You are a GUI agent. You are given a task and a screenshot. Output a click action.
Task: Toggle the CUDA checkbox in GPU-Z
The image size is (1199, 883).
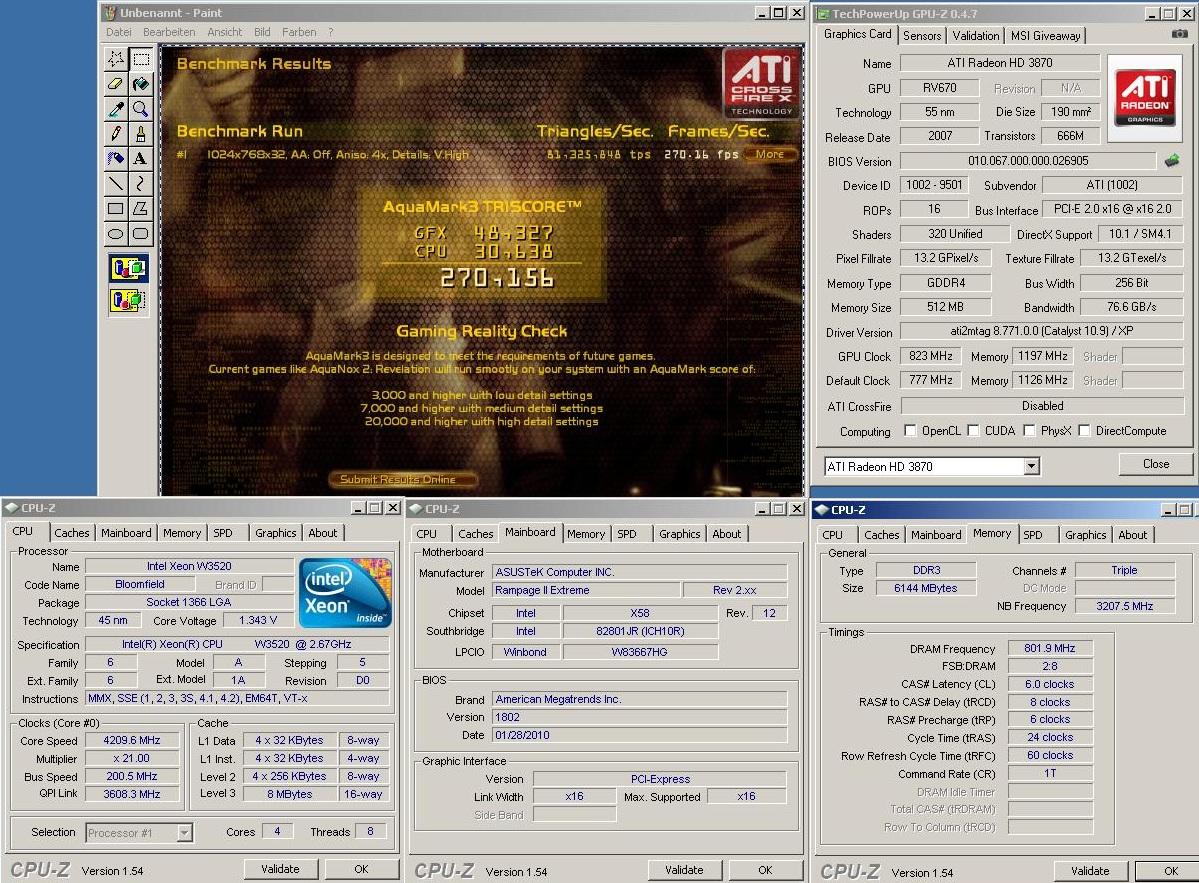point(973,430)
